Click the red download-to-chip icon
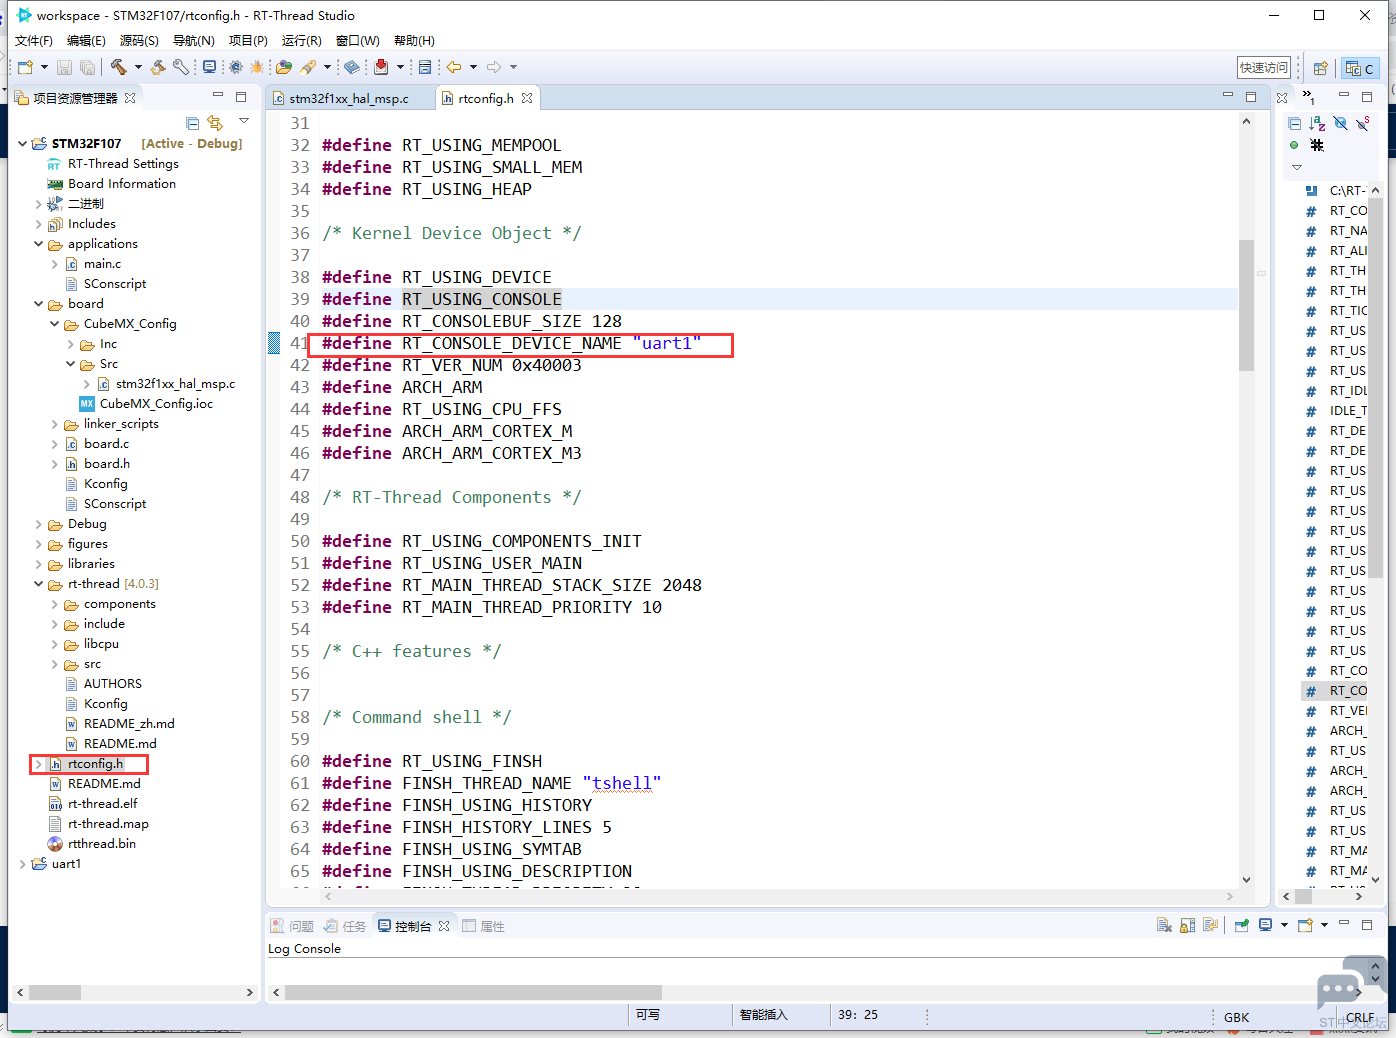1396x1038 pixels. click(381, 67)
